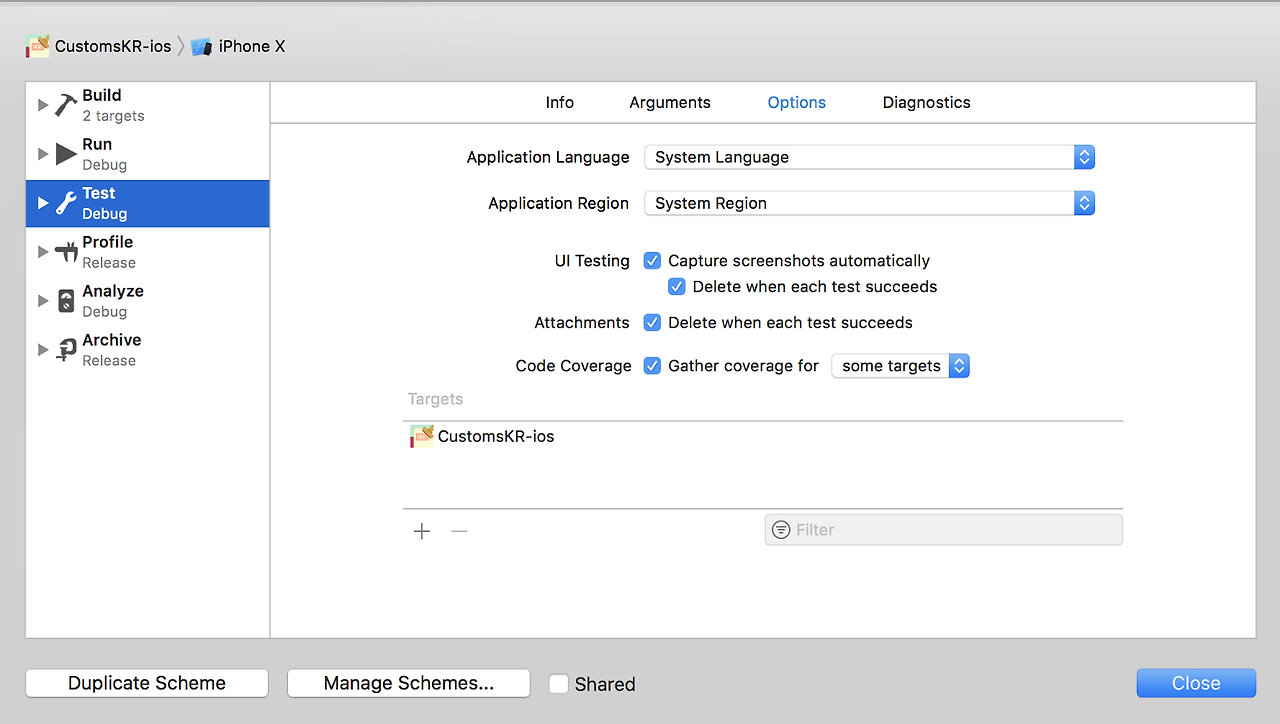Open the Application Language dropdown
The height and width of the screenshot is (724, 1280).
869,157
